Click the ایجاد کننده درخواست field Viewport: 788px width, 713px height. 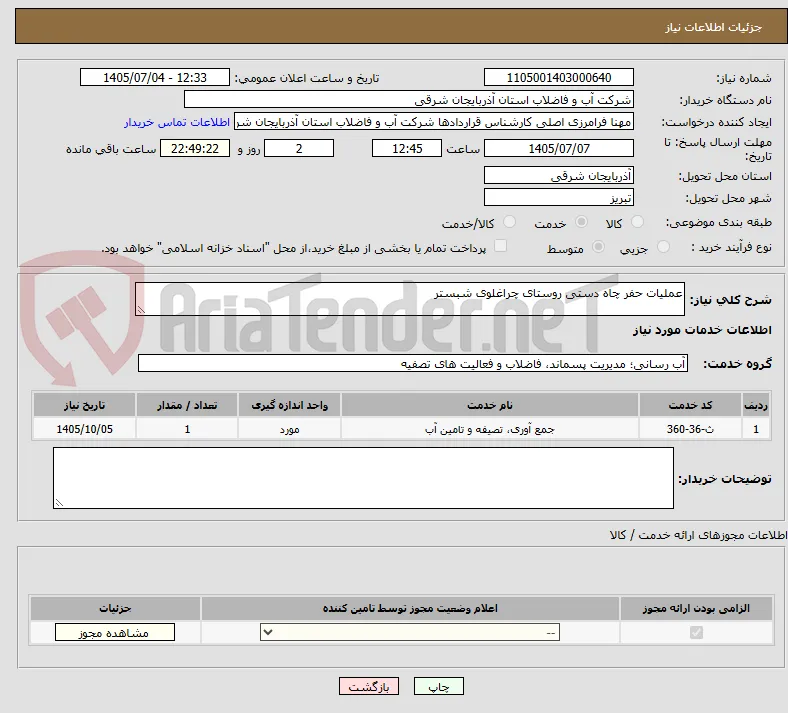point(434,122)
